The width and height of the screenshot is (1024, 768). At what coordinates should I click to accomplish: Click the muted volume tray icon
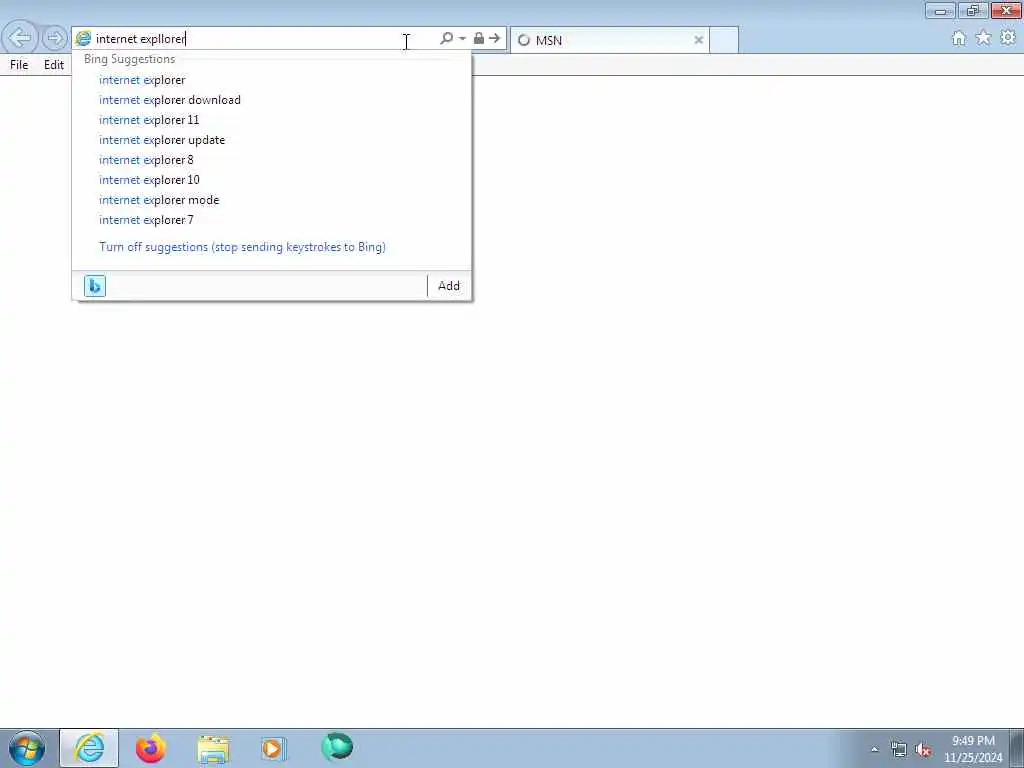[x=923, y=750]
